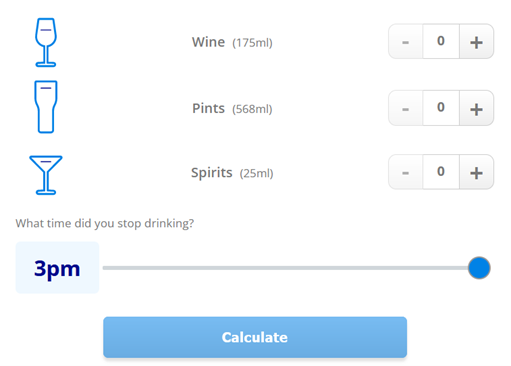Hit the Calculate button
Viewport: 511px width, 366px height.
pos(255,337)
